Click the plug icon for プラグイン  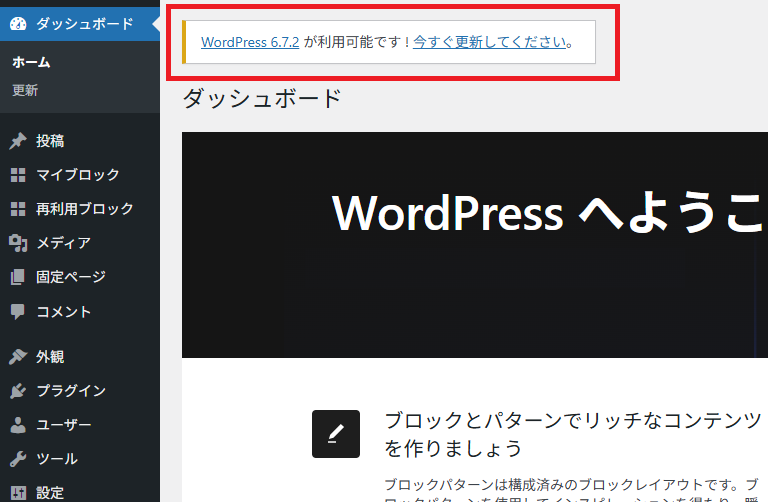[x=17, y=391]
